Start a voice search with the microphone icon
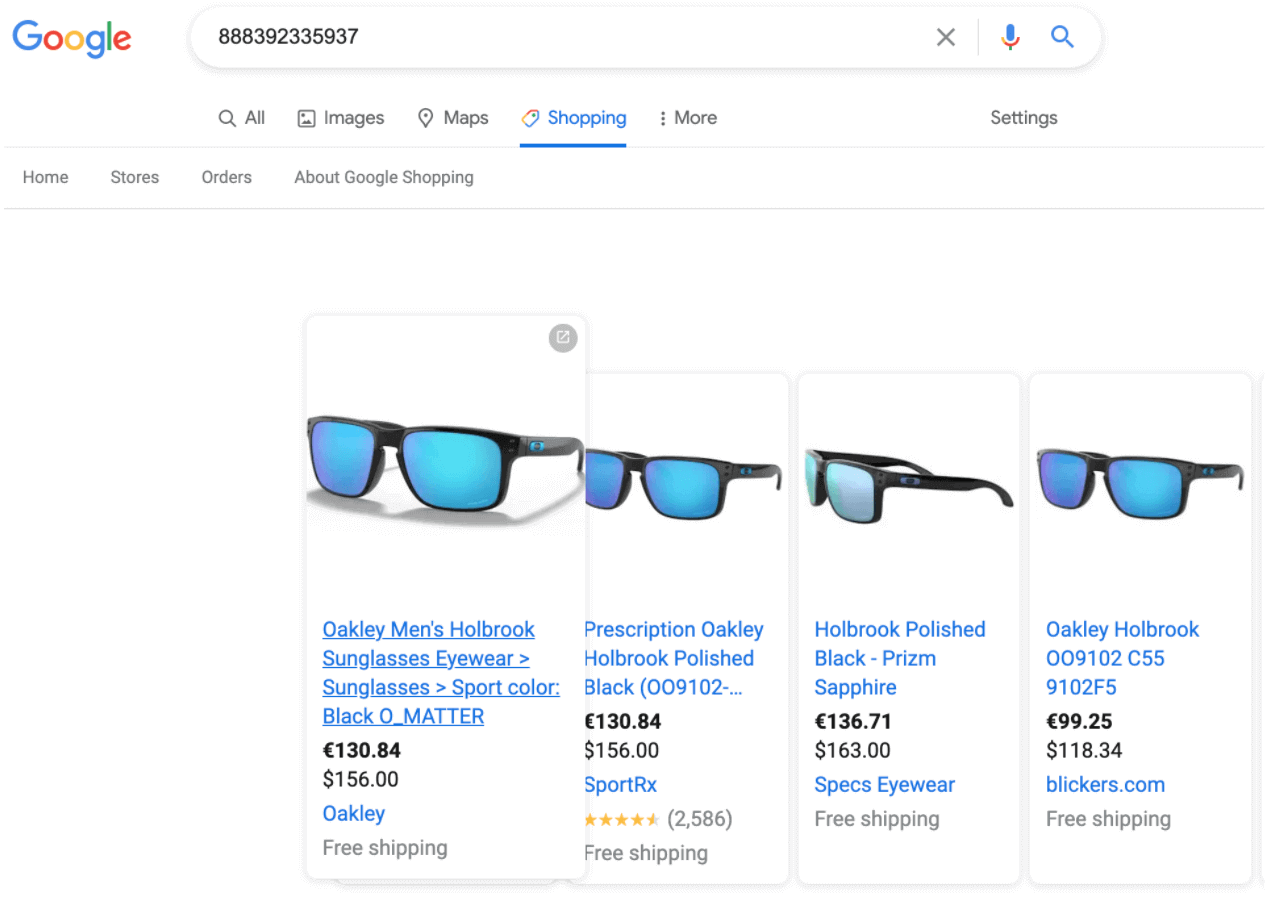This screenshot has height=900, width=1268. pos(1010,36)
